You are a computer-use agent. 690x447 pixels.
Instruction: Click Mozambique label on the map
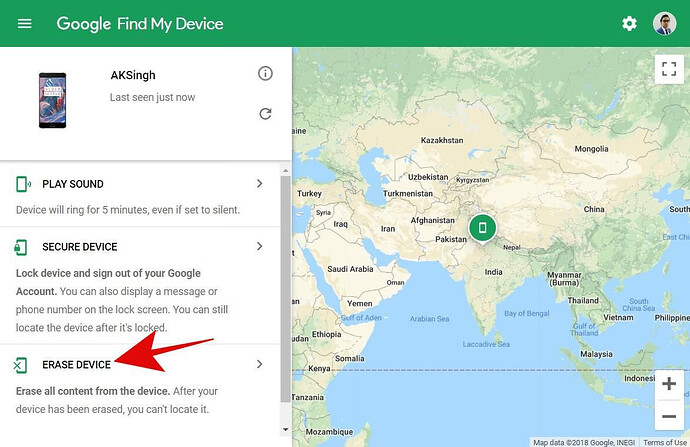tap(330, 432)
